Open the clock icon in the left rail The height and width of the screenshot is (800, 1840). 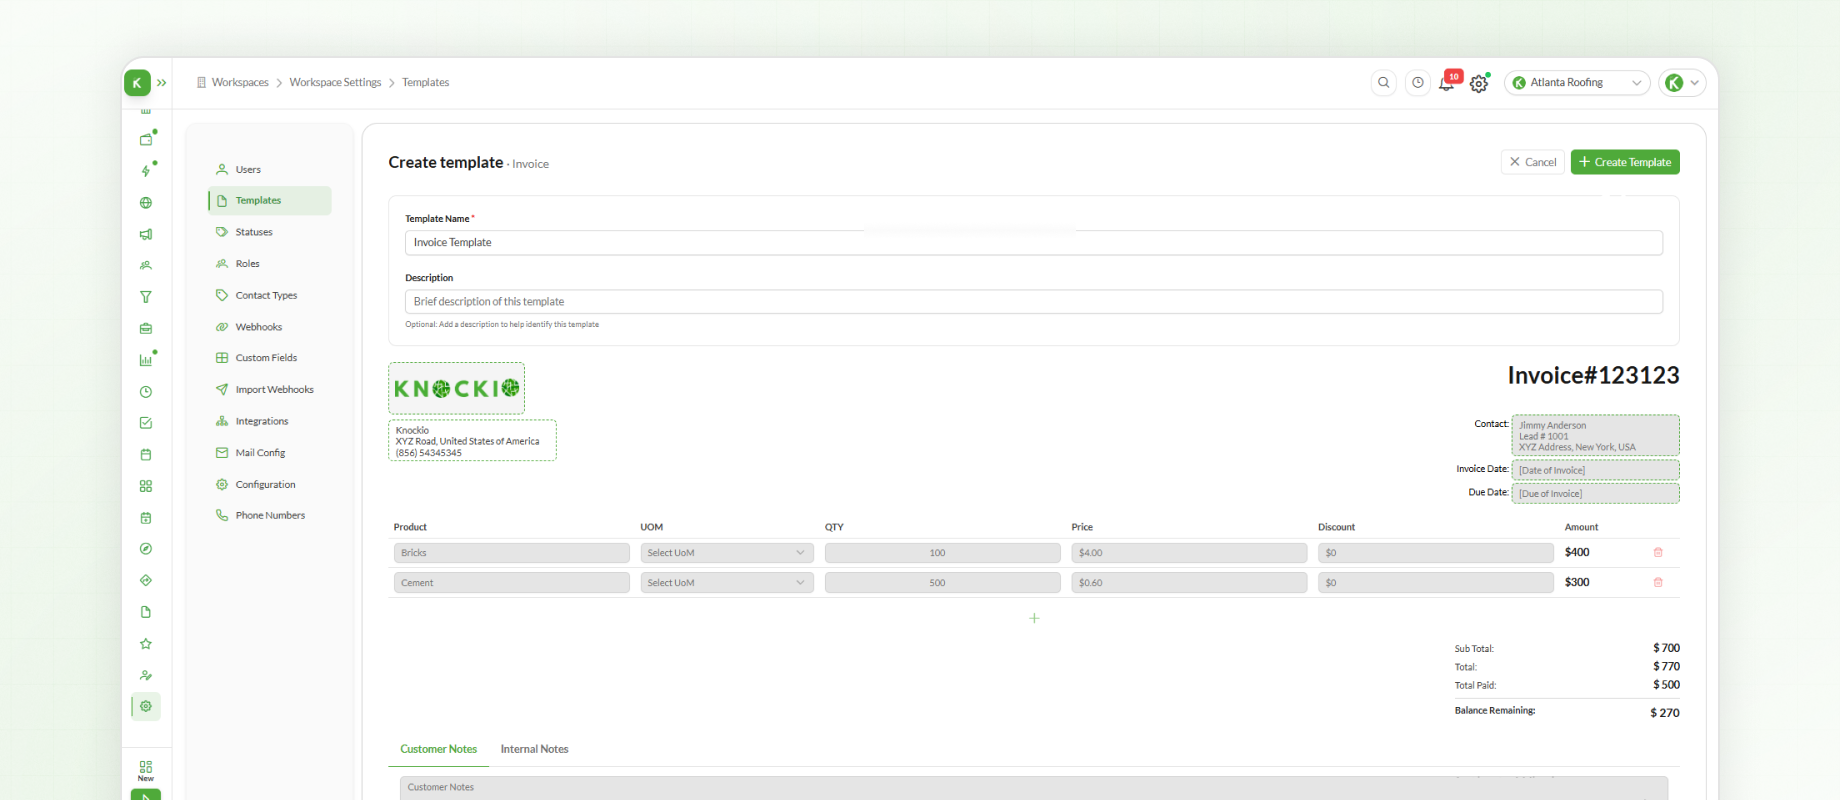click(146, 392)
